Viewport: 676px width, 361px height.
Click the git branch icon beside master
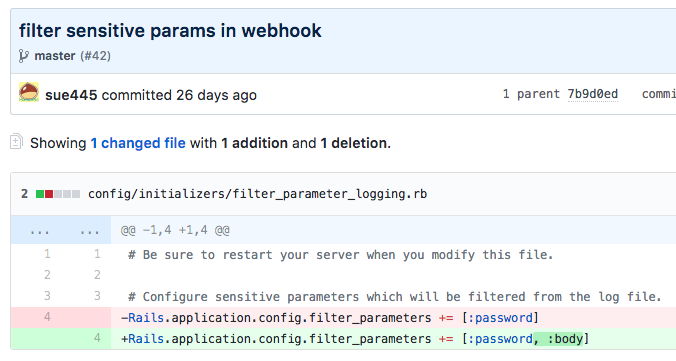[x=23, y=56]
